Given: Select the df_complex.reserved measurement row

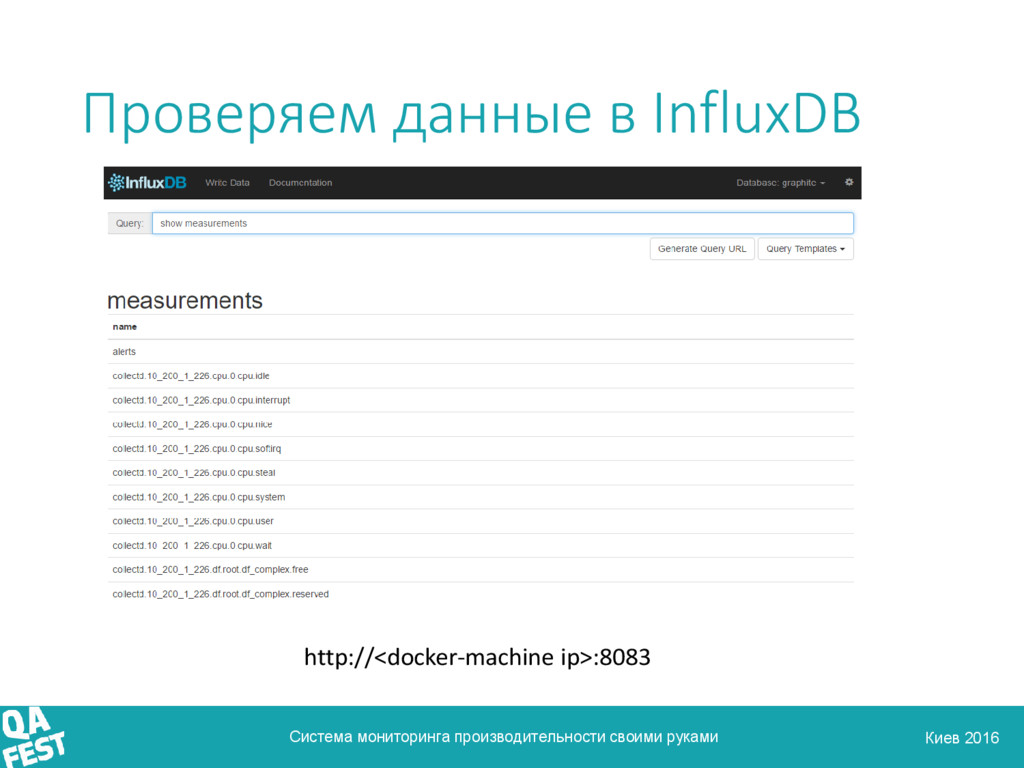Looking at the screenshot, I should [x=481, y=594].
